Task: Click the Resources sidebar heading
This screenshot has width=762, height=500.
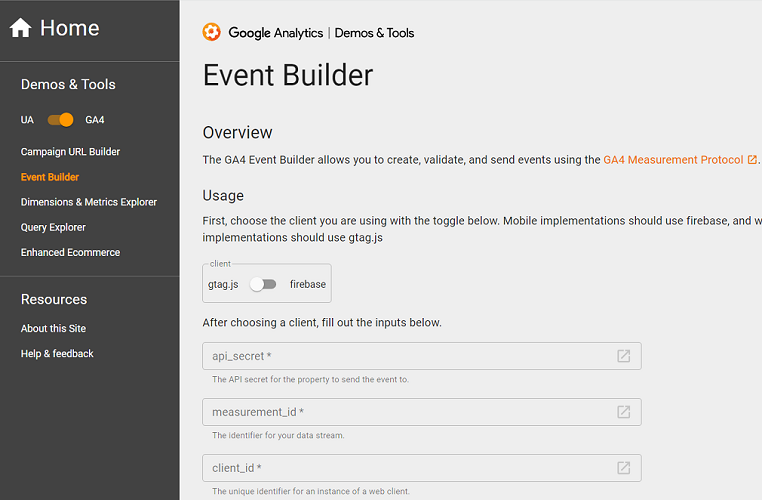Action: point(54,299)
